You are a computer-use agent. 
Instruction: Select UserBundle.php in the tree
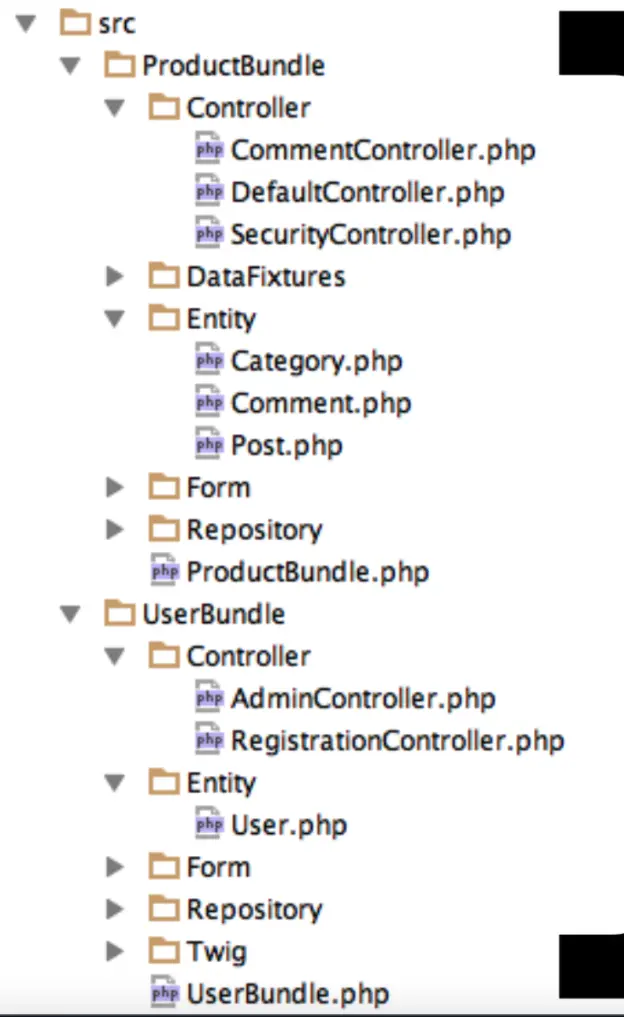(287, 994)
